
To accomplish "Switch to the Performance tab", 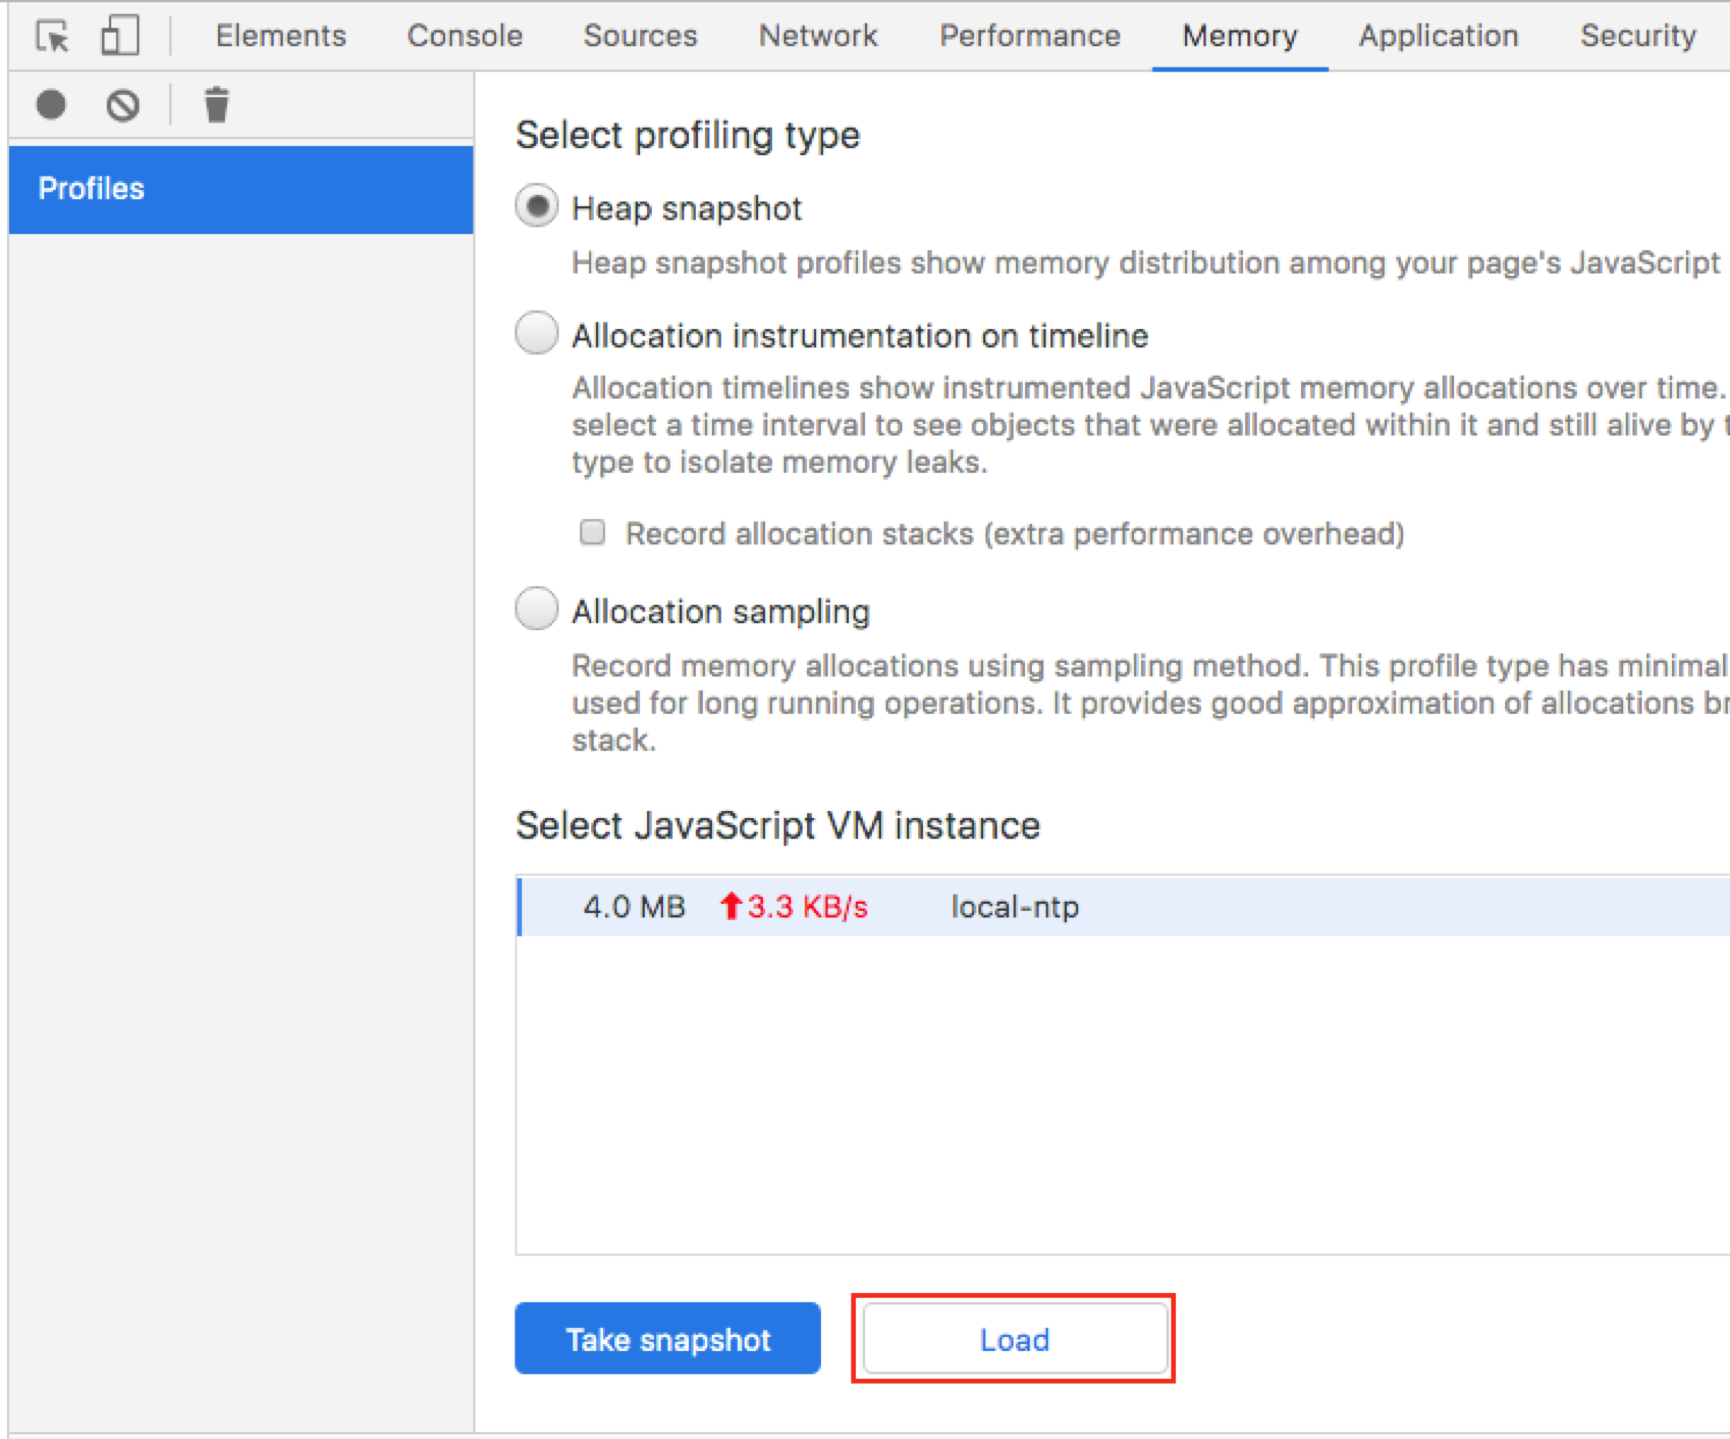I will tap(1030, 36).
